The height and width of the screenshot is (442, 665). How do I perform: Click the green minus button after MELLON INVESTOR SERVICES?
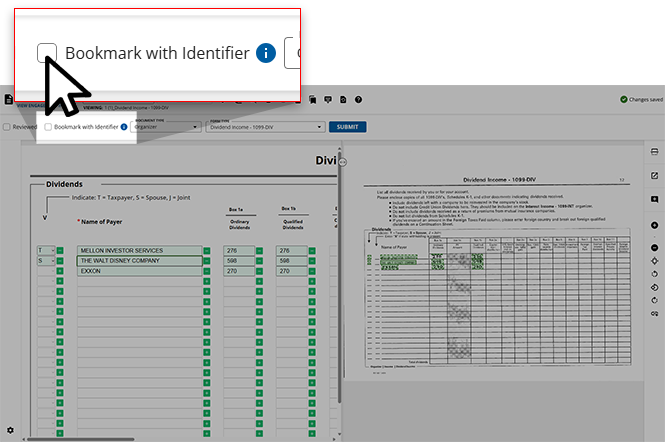coord(207,251)
